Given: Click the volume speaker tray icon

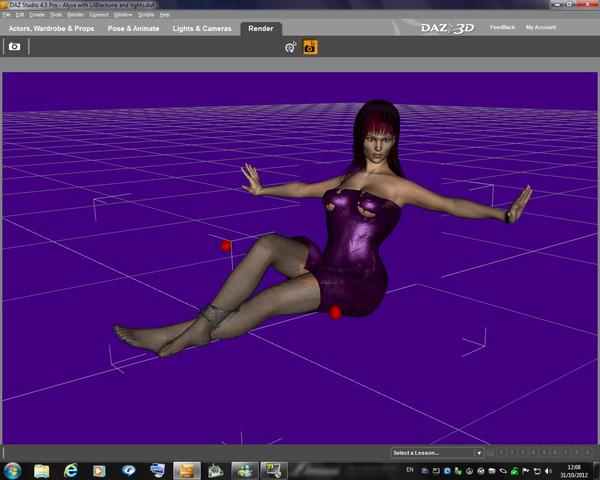Looking at the screenshot, I should [x=548, y=471].
